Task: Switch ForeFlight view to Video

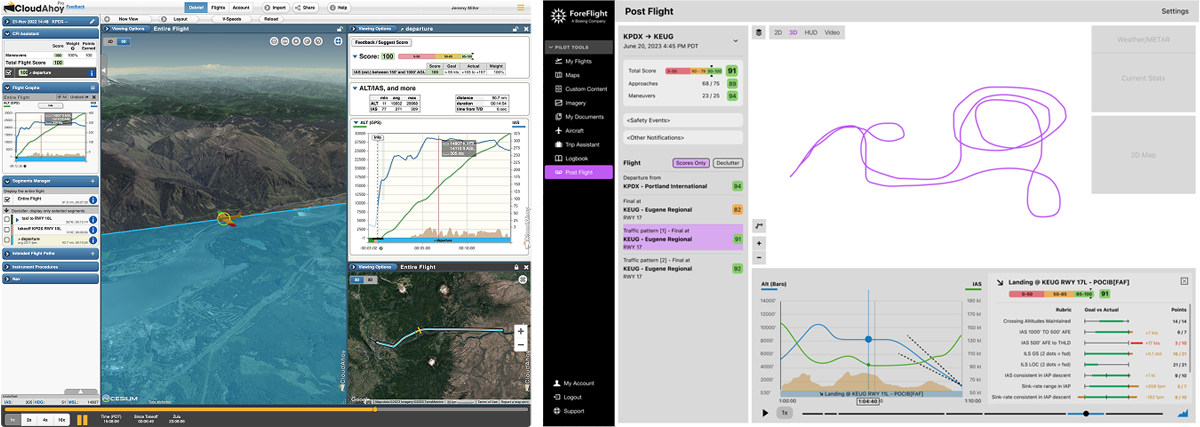Action: click(832, 33)
